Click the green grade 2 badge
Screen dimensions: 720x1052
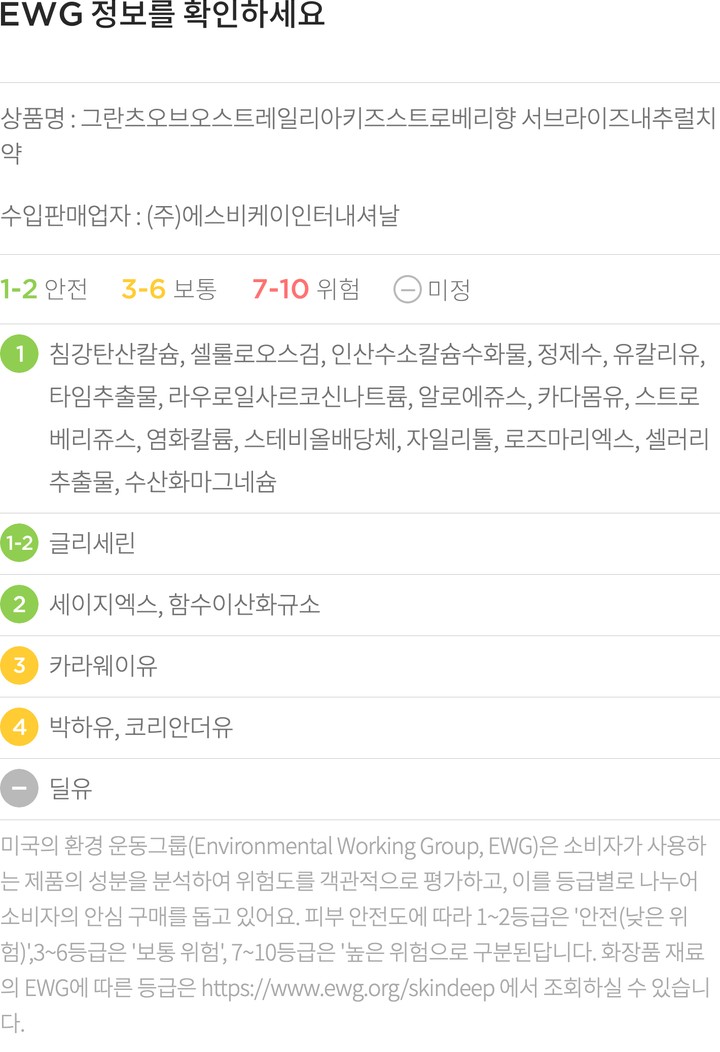click(x=19, y=604)
